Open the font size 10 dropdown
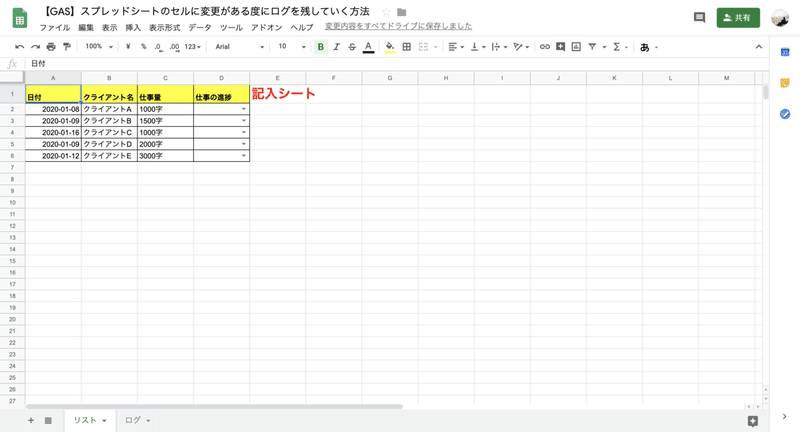The width and height of the screenshot is (800, 432). tap(291, 47)
